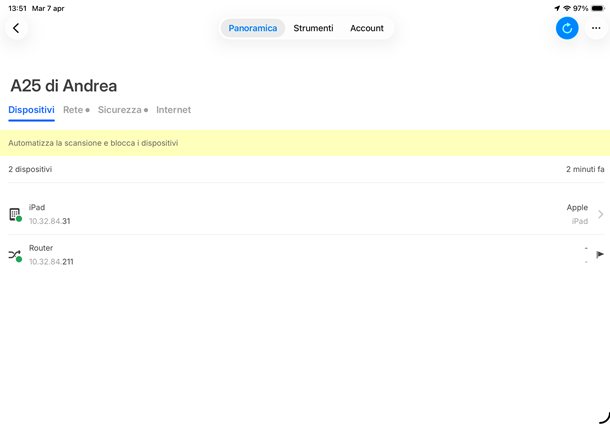Viewport: 610px width, 426px height.
Task: Tap the back arrow button
Action: (x=16, y=28)
